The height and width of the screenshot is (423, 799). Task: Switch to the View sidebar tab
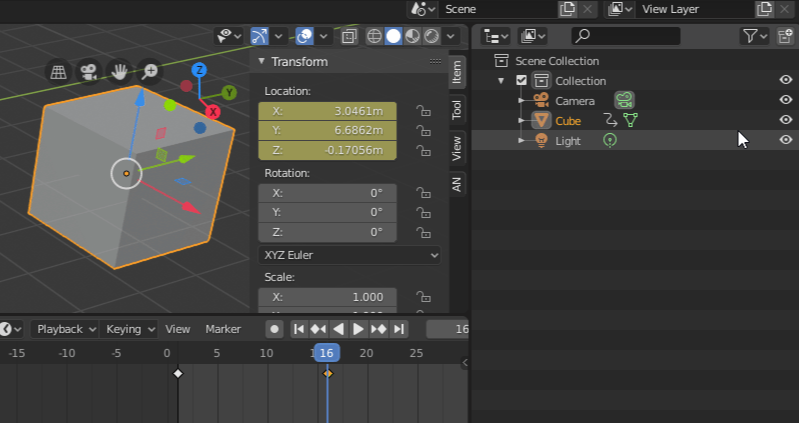[457, 148]
